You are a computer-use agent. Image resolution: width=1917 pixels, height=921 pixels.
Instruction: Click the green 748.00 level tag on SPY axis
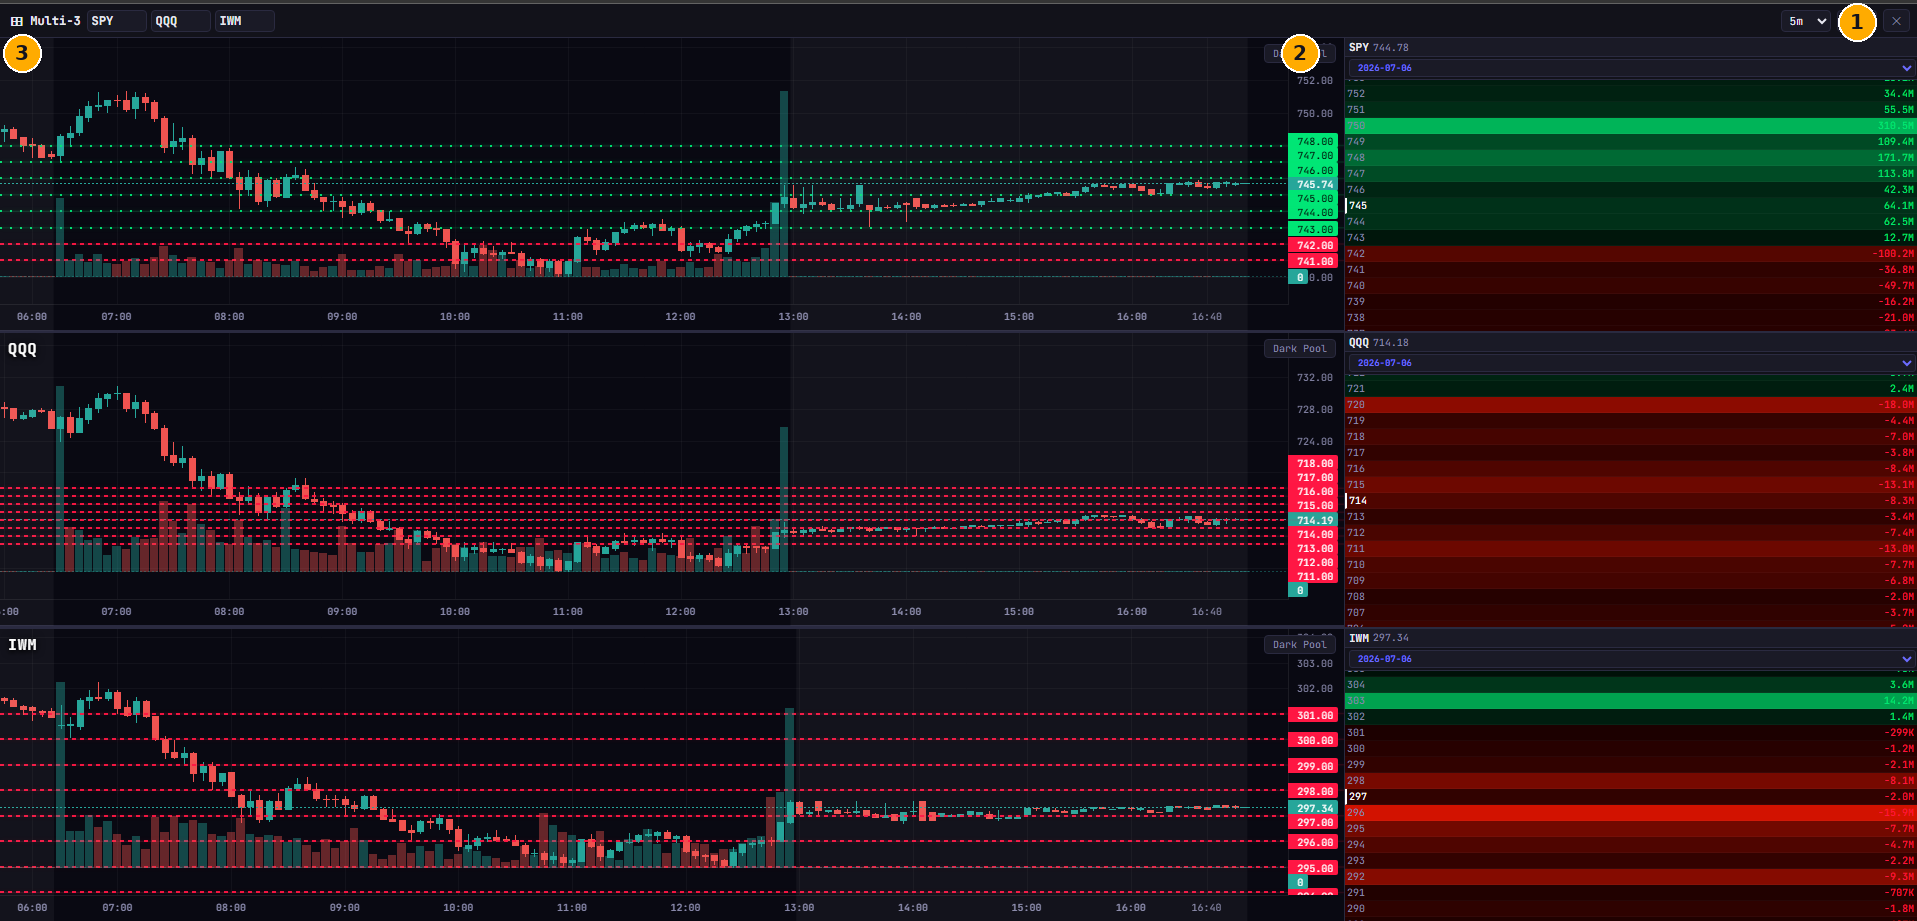tap(1313, 141)
